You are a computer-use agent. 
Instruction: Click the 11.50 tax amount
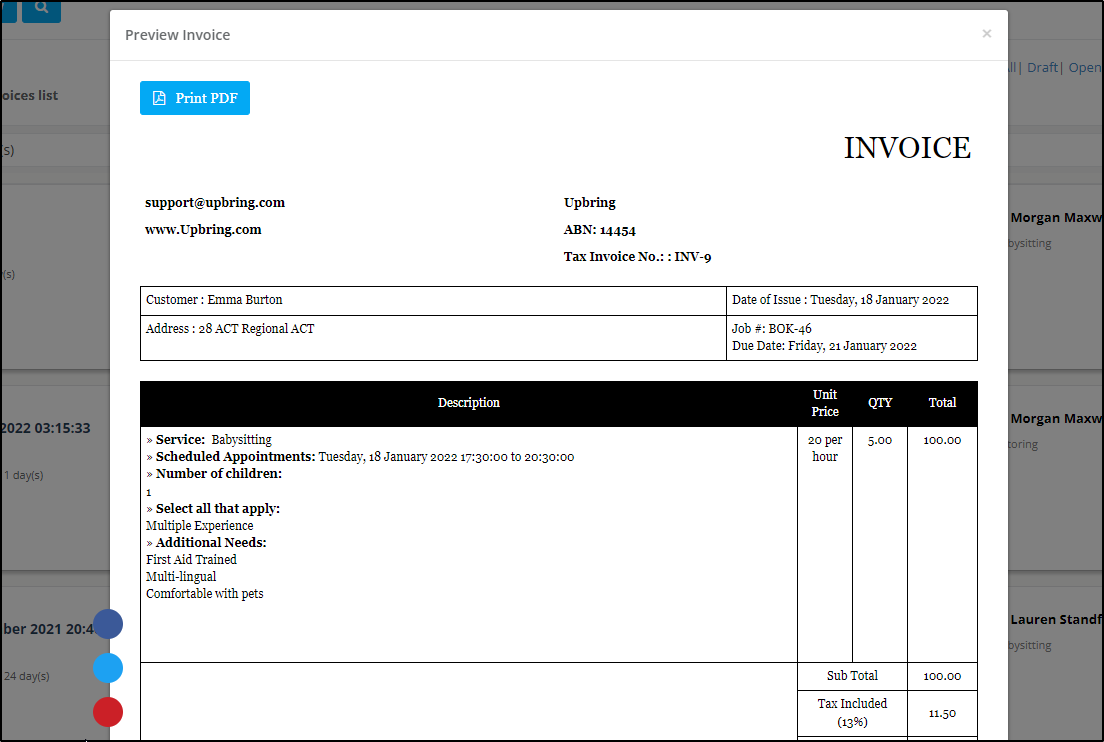tap(942, 714)
